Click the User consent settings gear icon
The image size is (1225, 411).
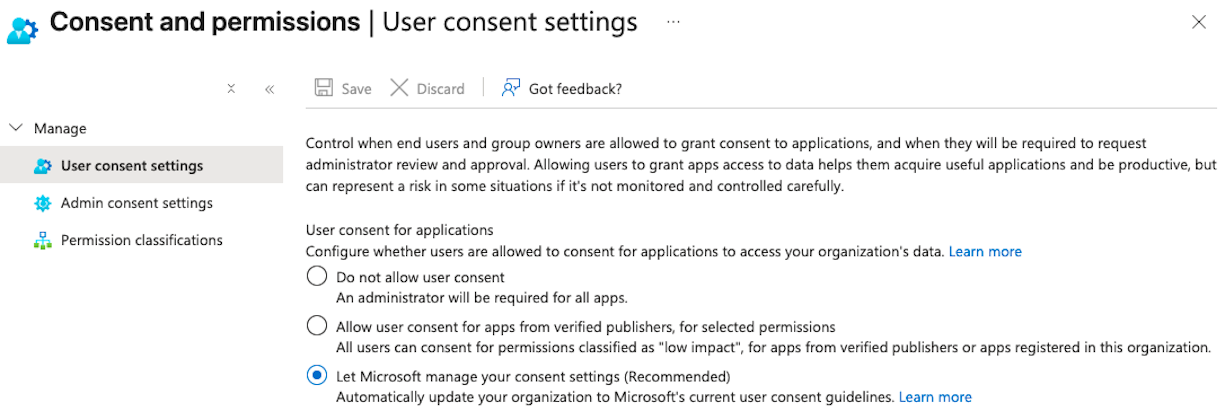[x=42, y=166]
